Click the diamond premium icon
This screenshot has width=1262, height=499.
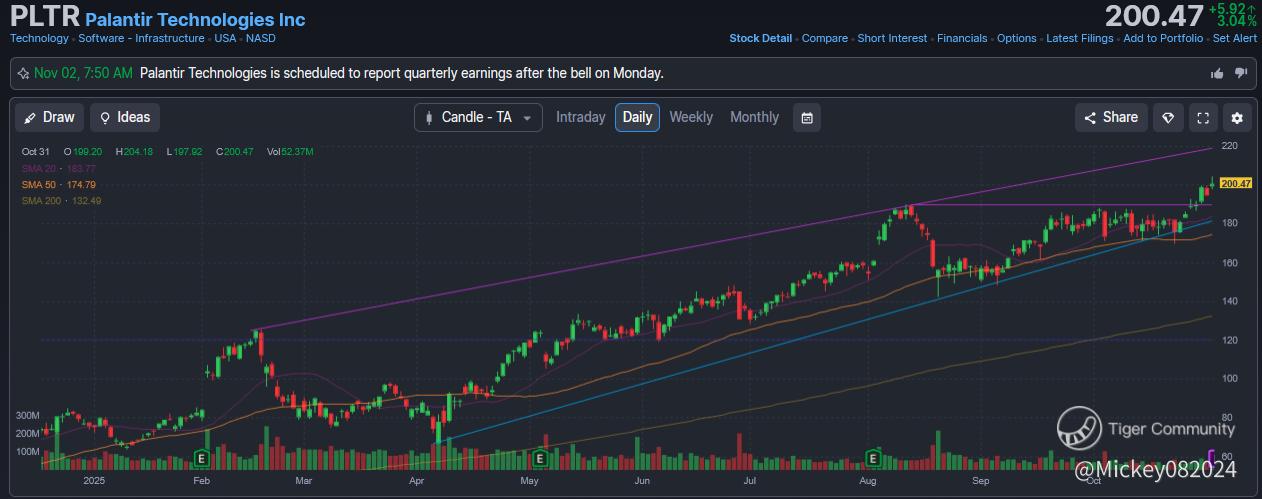[x=1168, y=117]
